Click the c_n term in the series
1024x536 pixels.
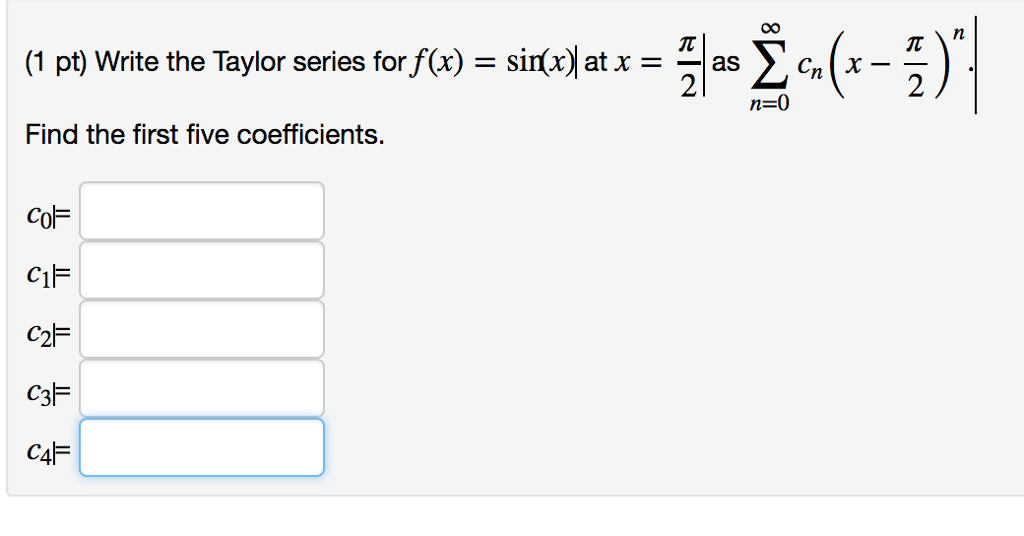tap(810, 67)
